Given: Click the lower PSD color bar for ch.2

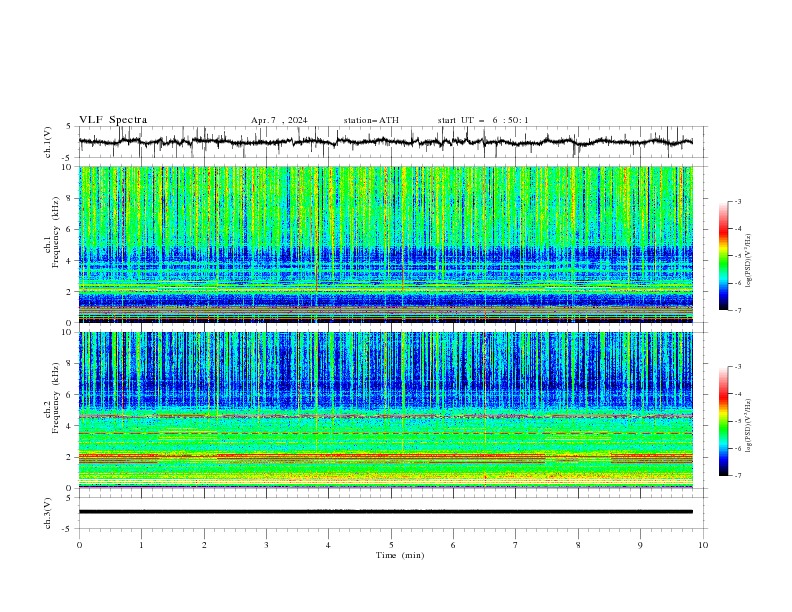Looking at the screenshot, I should [723, 421].
